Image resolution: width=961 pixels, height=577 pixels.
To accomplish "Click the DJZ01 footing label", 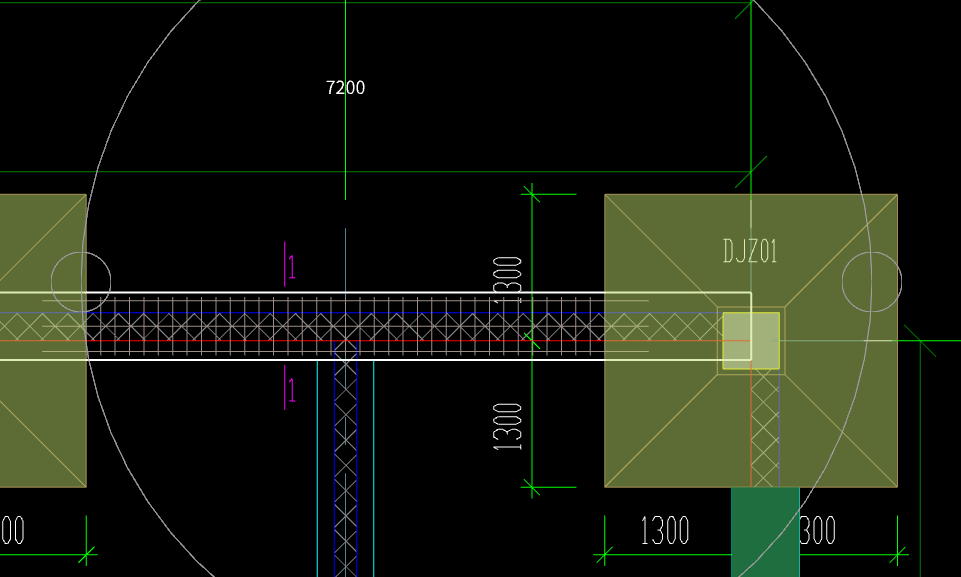I will 750,251.
